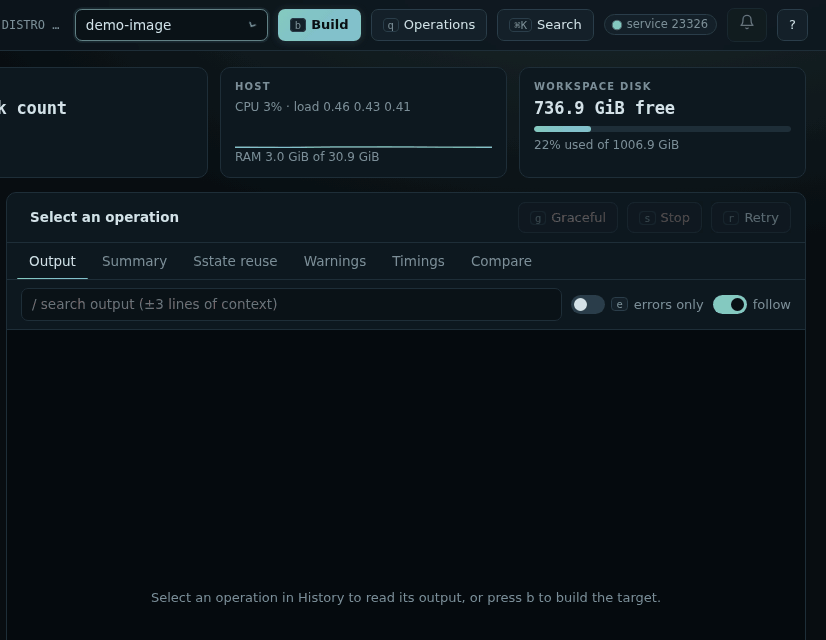
Task: Click the r key badge on Retry
Action: point(731,218)
